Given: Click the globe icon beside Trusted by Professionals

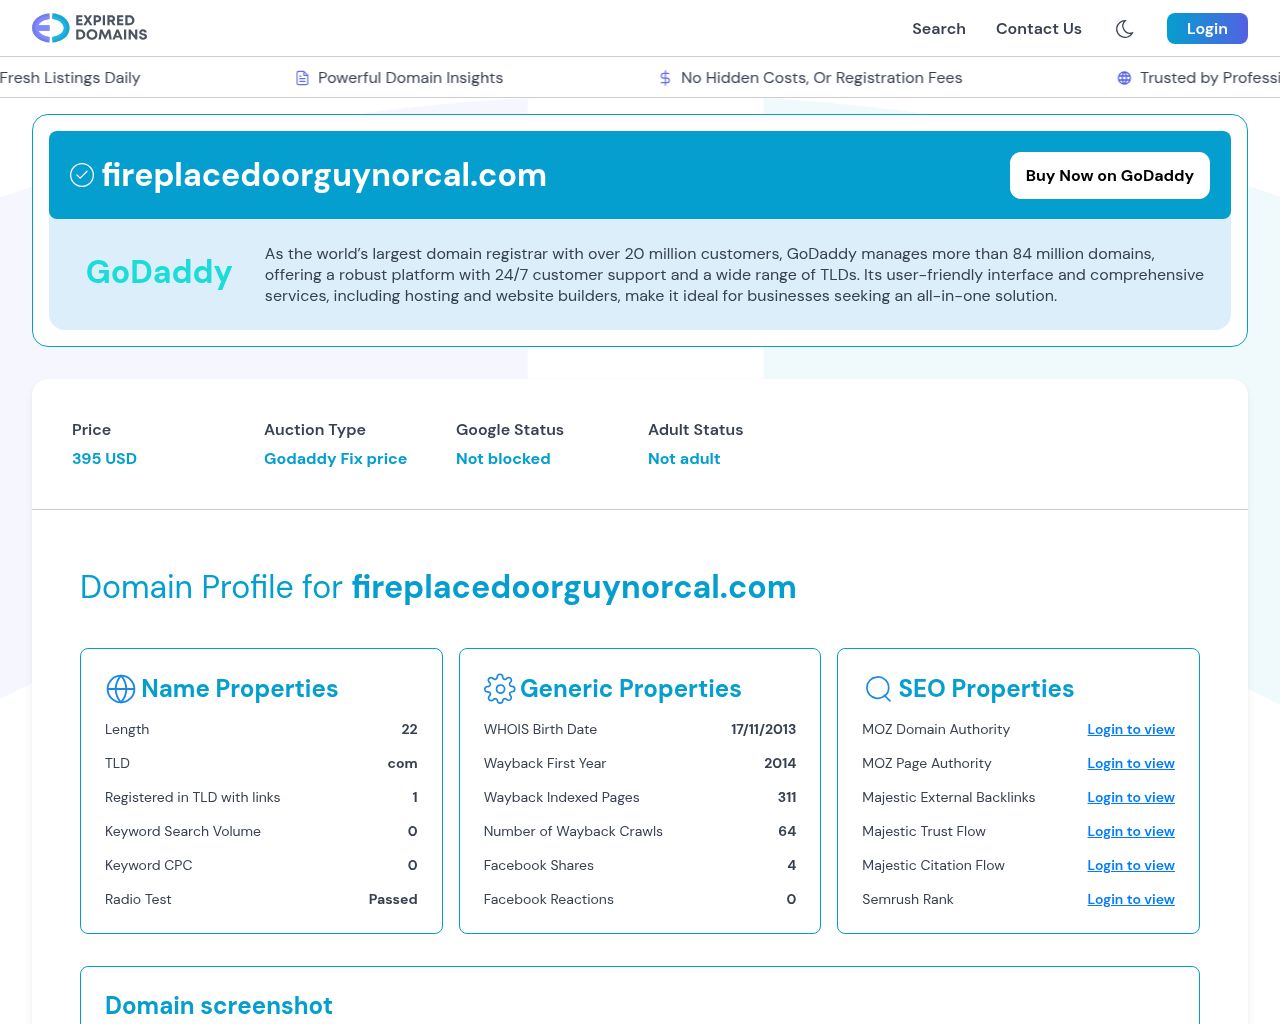Looking at the screenshot, I should pyautogui.click(x=1124, y=78).
